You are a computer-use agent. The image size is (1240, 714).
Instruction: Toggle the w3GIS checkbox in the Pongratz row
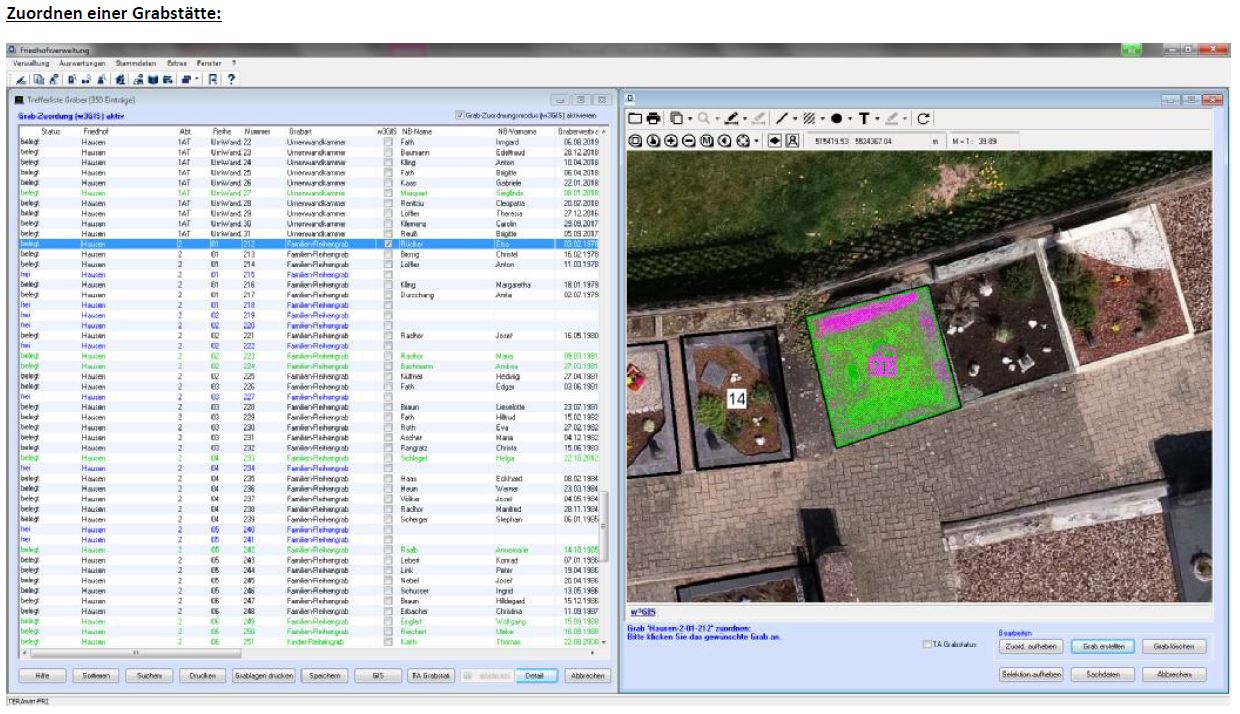tap(387, 448)
